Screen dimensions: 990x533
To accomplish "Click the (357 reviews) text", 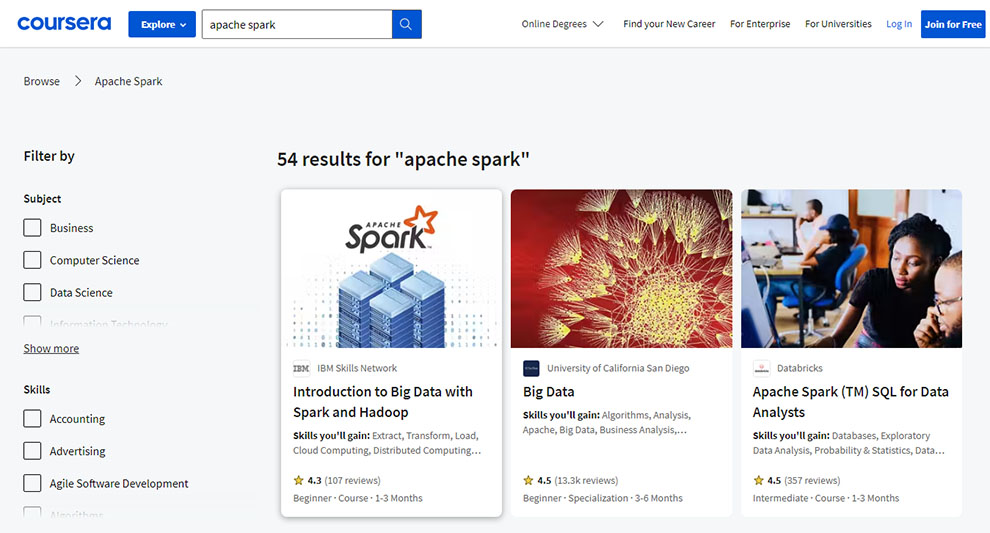I will click(x=812, y=481).
